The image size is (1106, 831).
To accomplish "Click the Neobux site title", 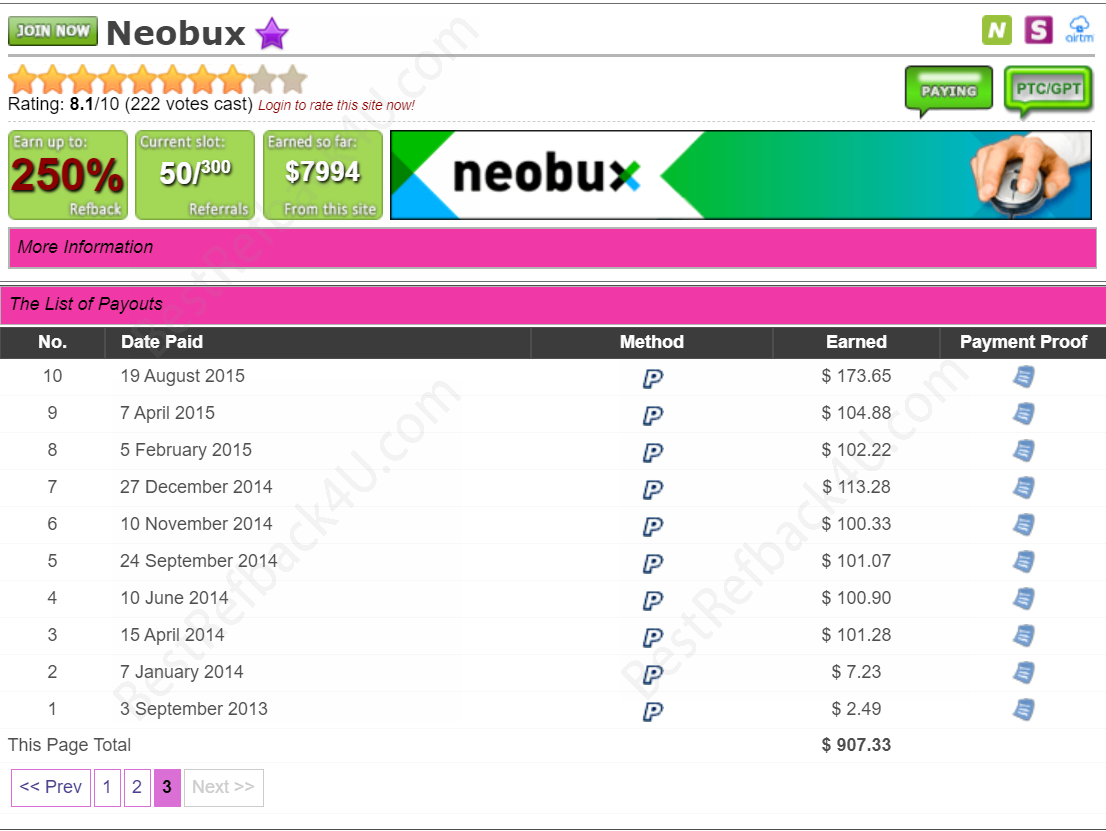I will point(176,32).
